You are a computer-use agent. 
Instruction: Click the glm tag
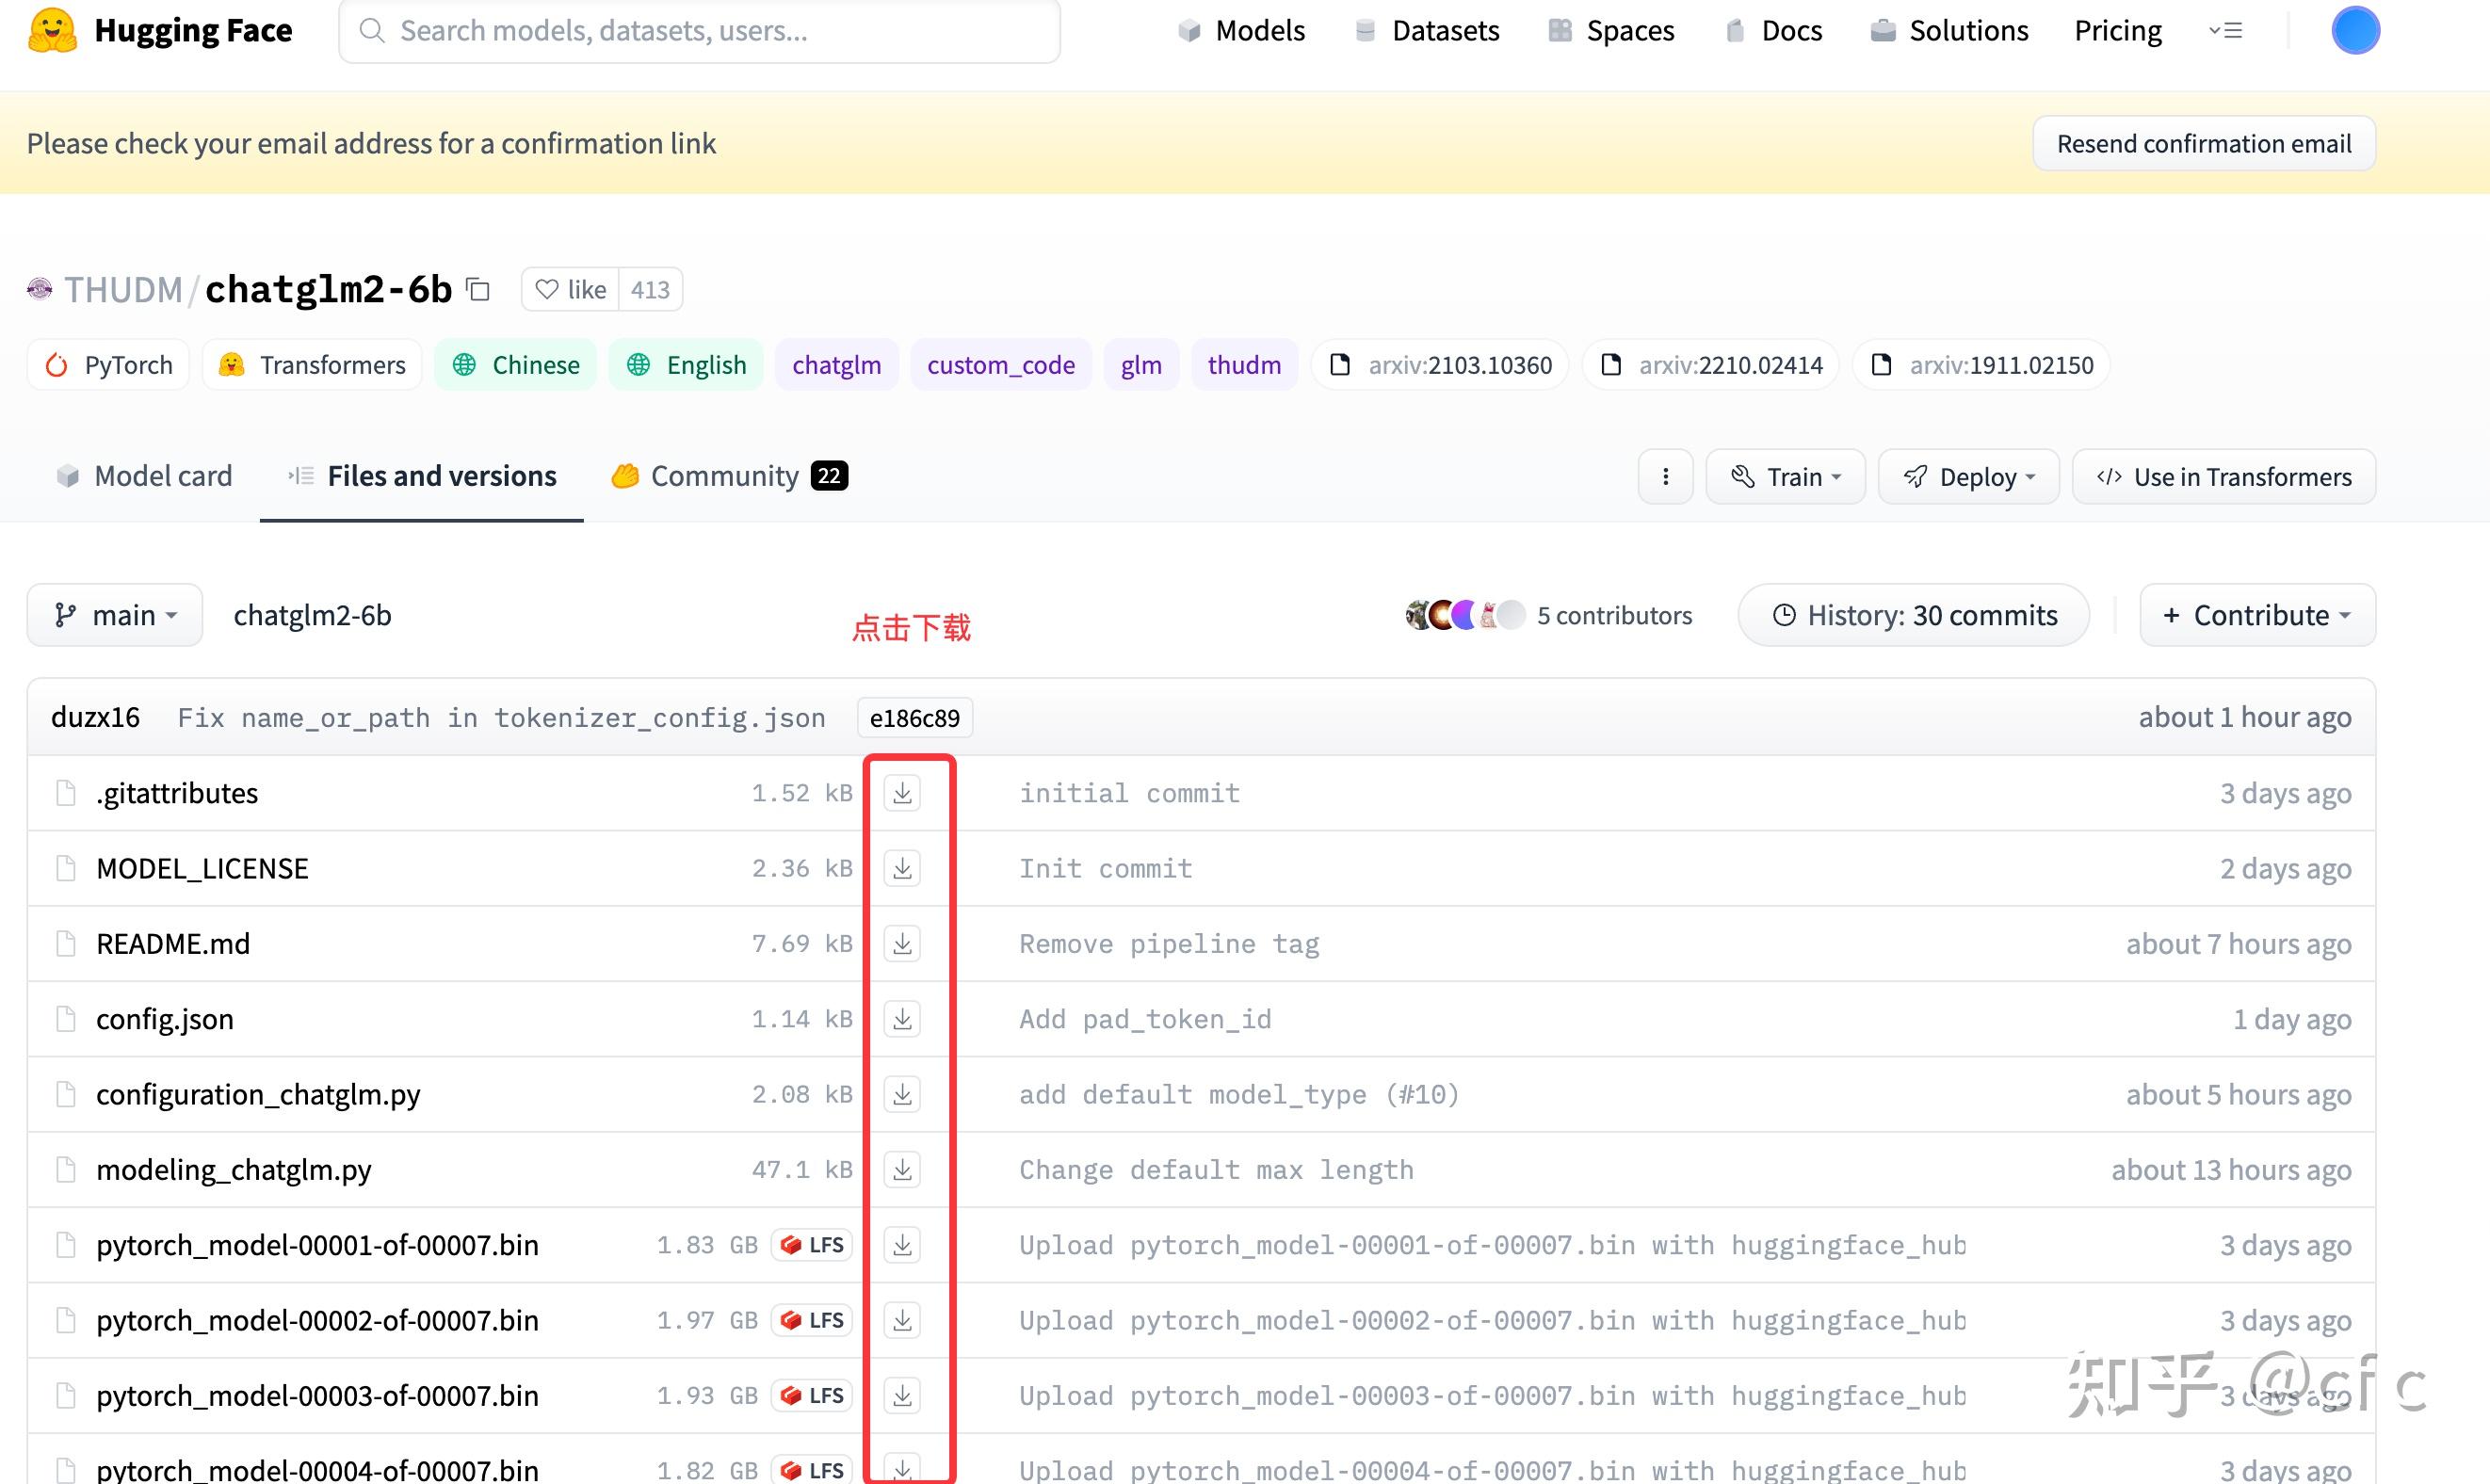tap(1141, 365)
